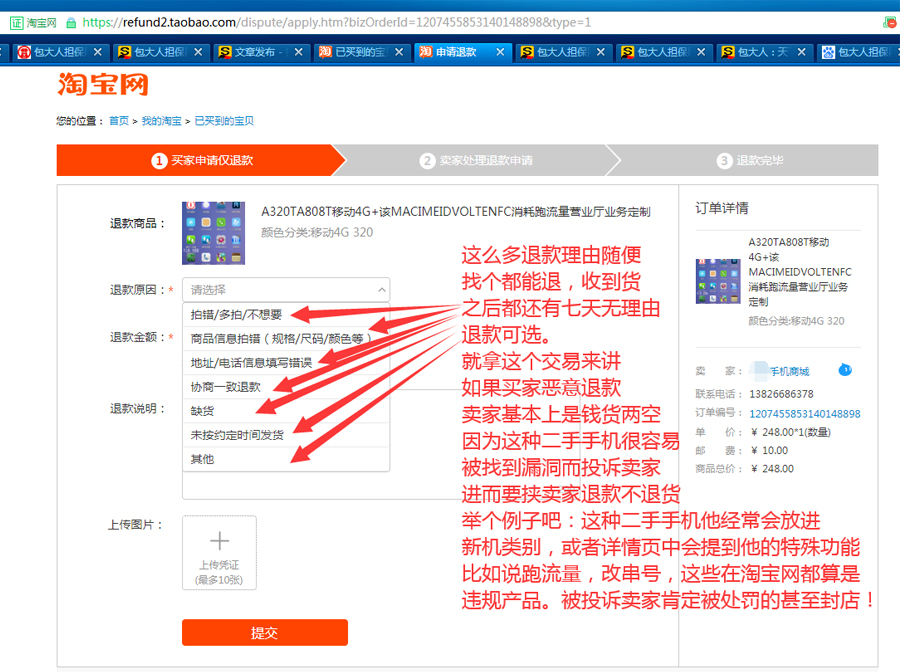The image size is (900, 672).
Task: Select 拍错/多拍/不想要 refund reason
Action: [x=236, y=315]
